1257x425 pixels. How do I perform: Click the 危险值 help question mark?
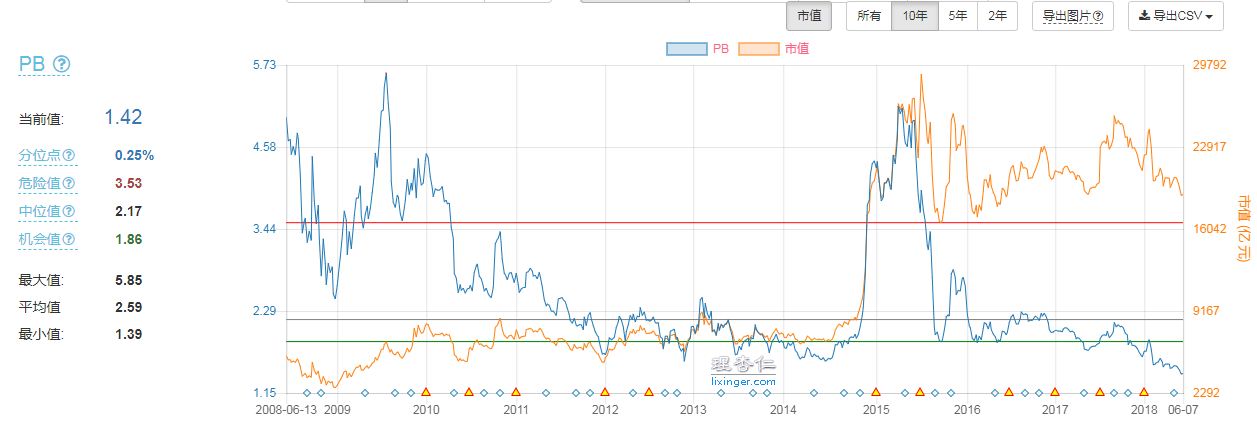click(69, 184)
